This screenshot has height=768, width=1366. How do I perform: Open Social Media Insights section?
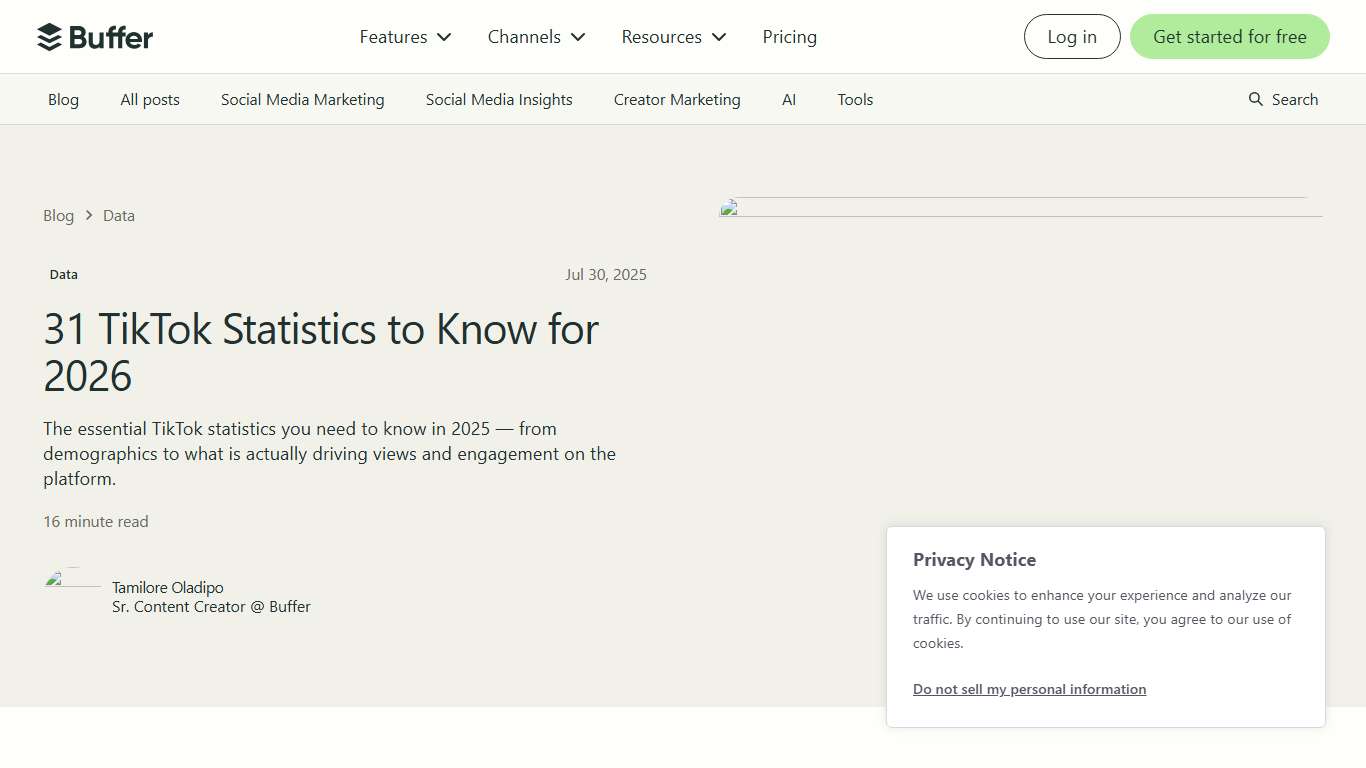click(499, 100)
